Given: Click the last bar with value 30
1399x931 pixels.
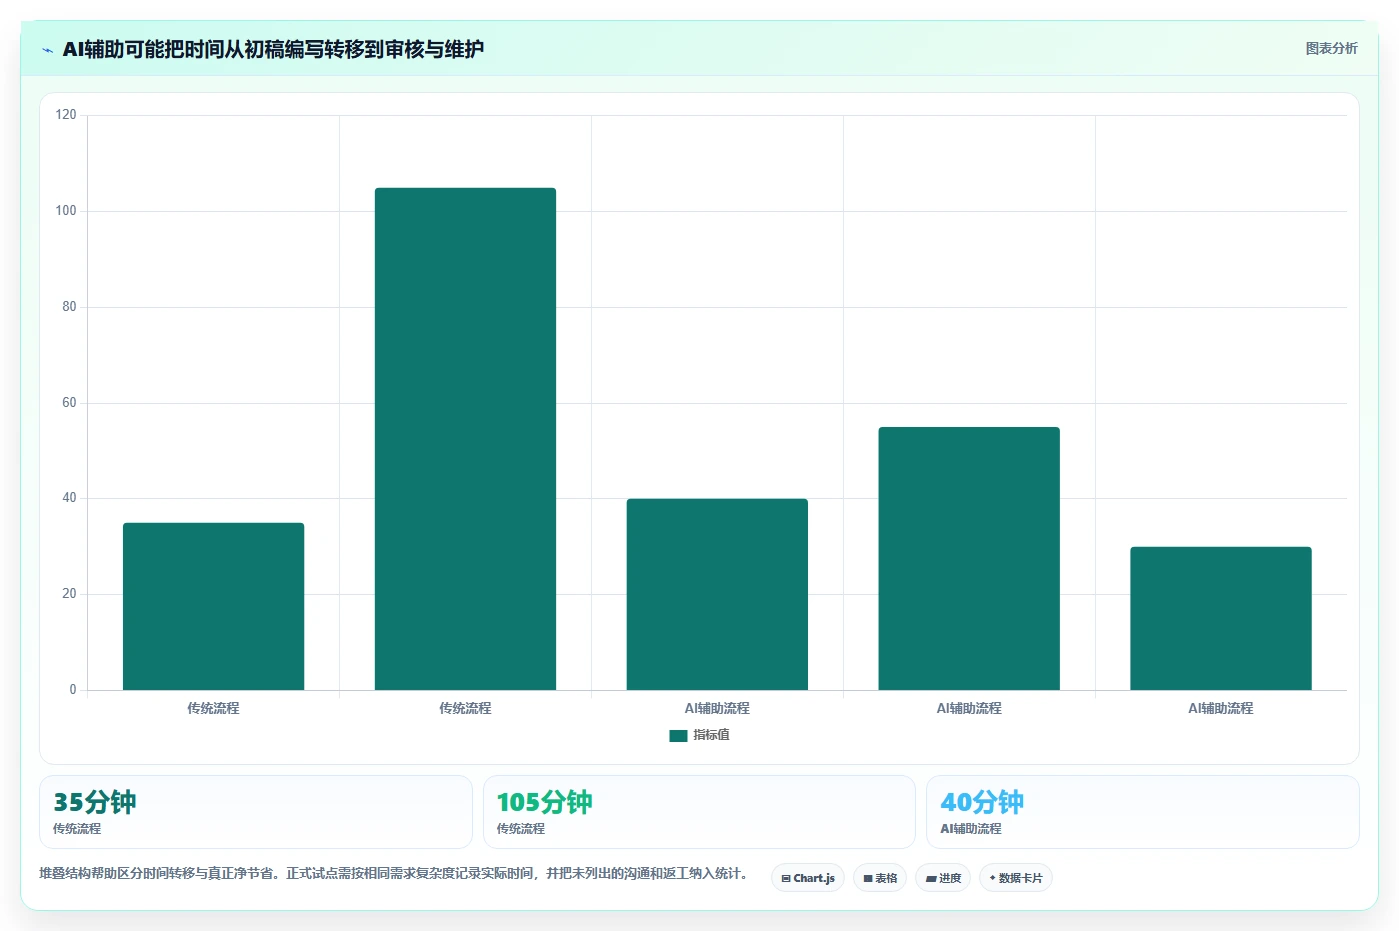Looking at the screenshot, I should pyautogui.click(x=1221, y=618).
